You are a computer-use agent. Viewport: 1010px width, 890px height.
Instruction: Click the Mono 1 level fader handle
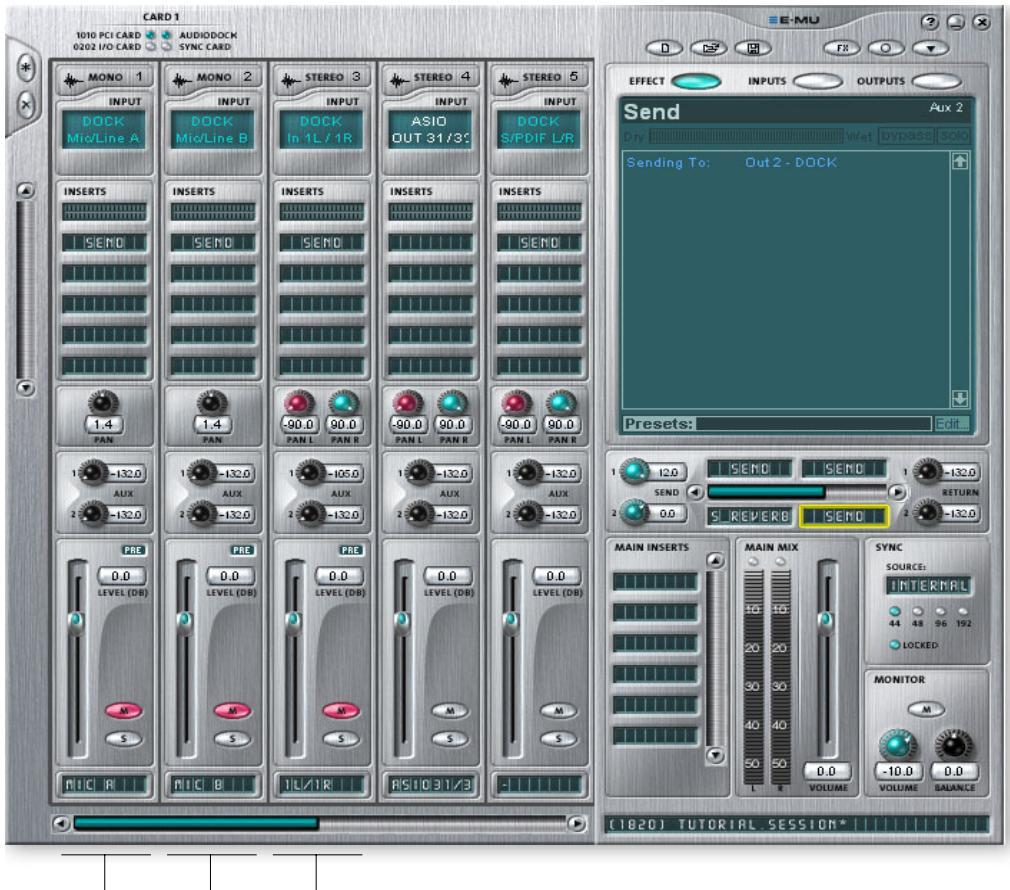point(76,622)
